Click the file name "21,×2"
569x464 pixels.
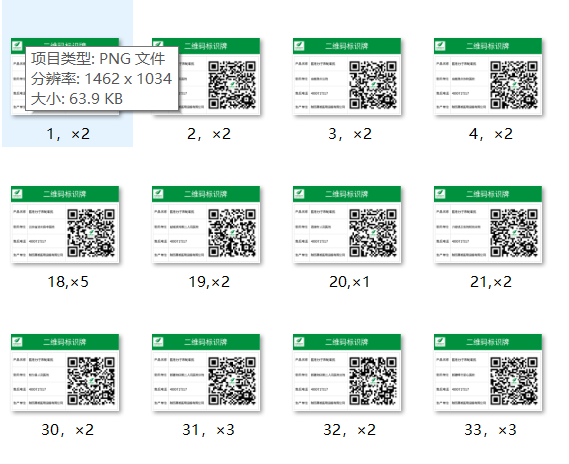491,282
